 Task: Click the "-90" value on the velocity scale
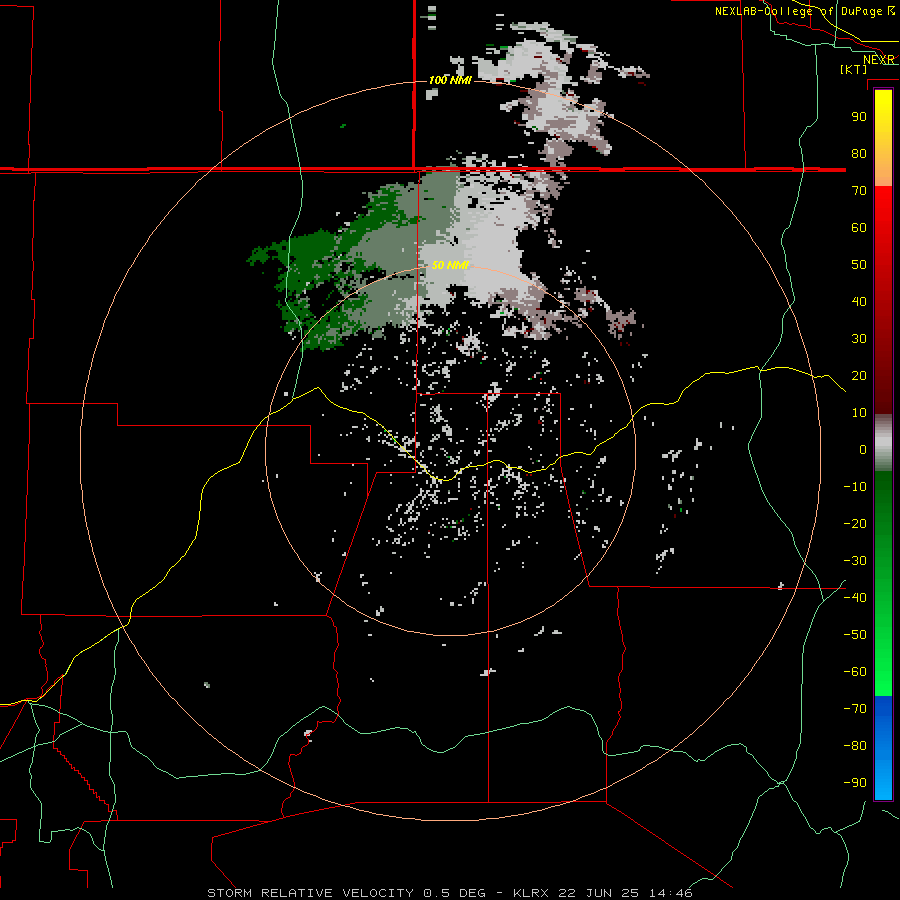click(855, 782)
